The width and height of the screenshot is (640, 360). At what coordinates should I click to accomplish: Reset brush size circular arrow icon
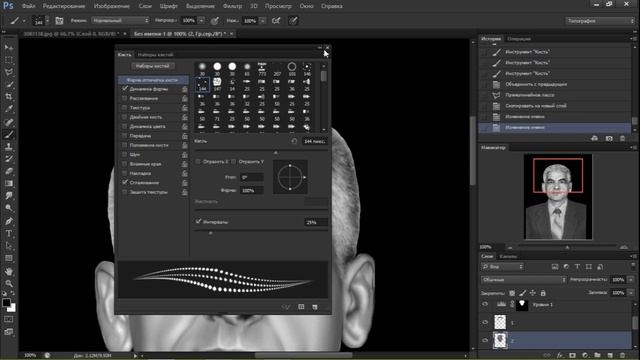pyautogui.click(x=294, y=141)
